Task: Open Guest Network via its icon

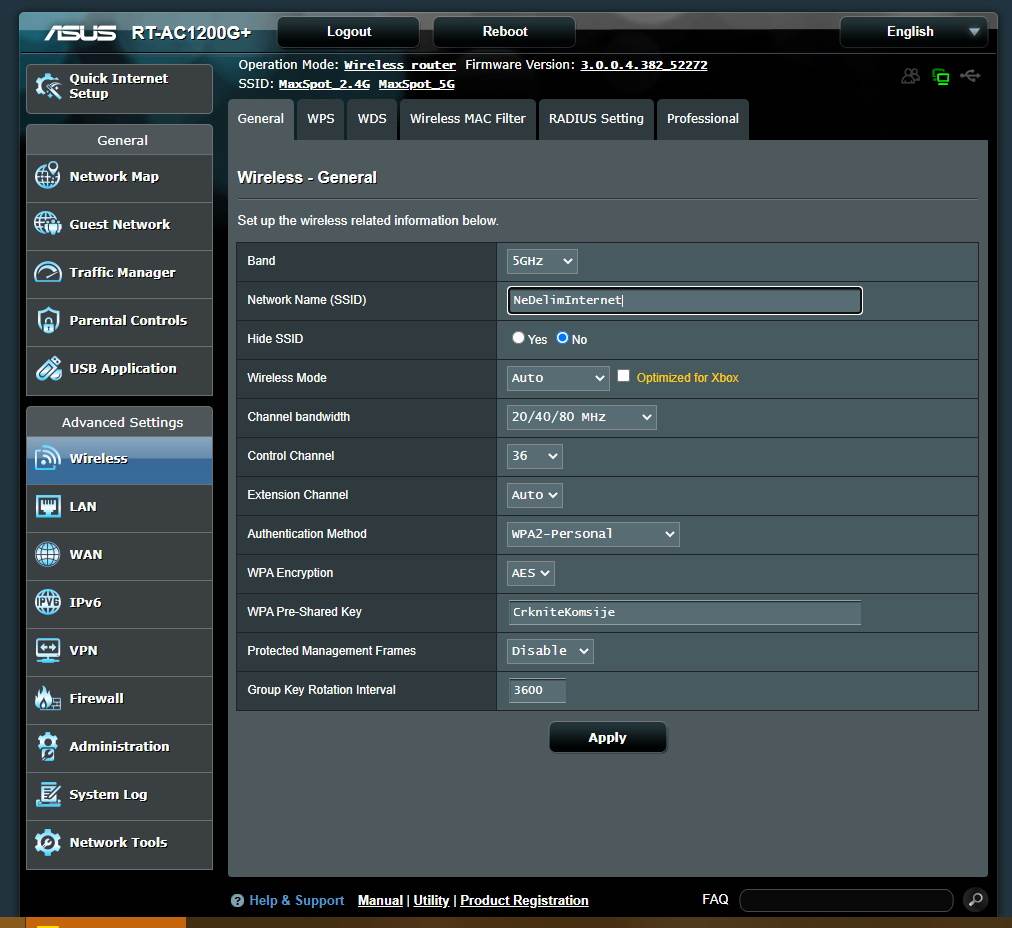Action: [47, 225]
